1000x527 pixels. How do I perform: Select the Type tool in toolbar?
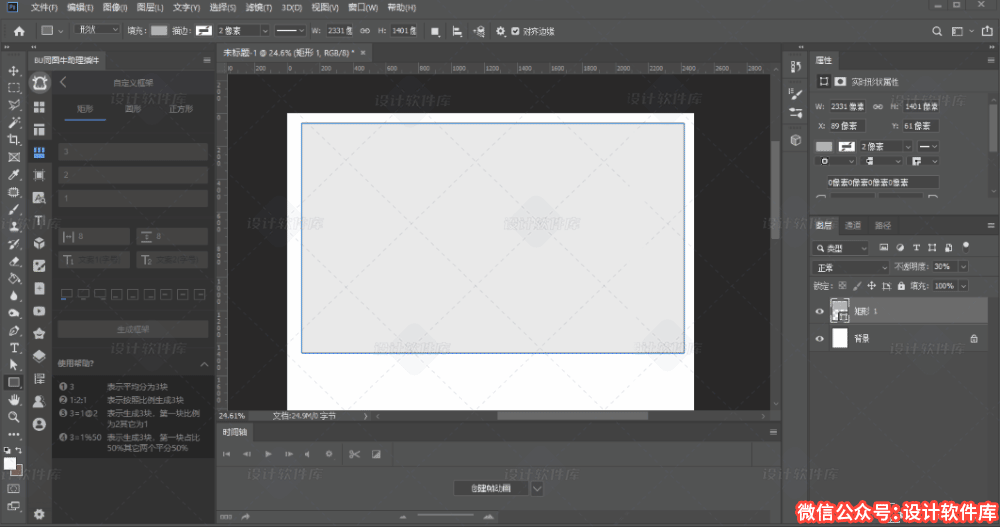click(14, 348)
